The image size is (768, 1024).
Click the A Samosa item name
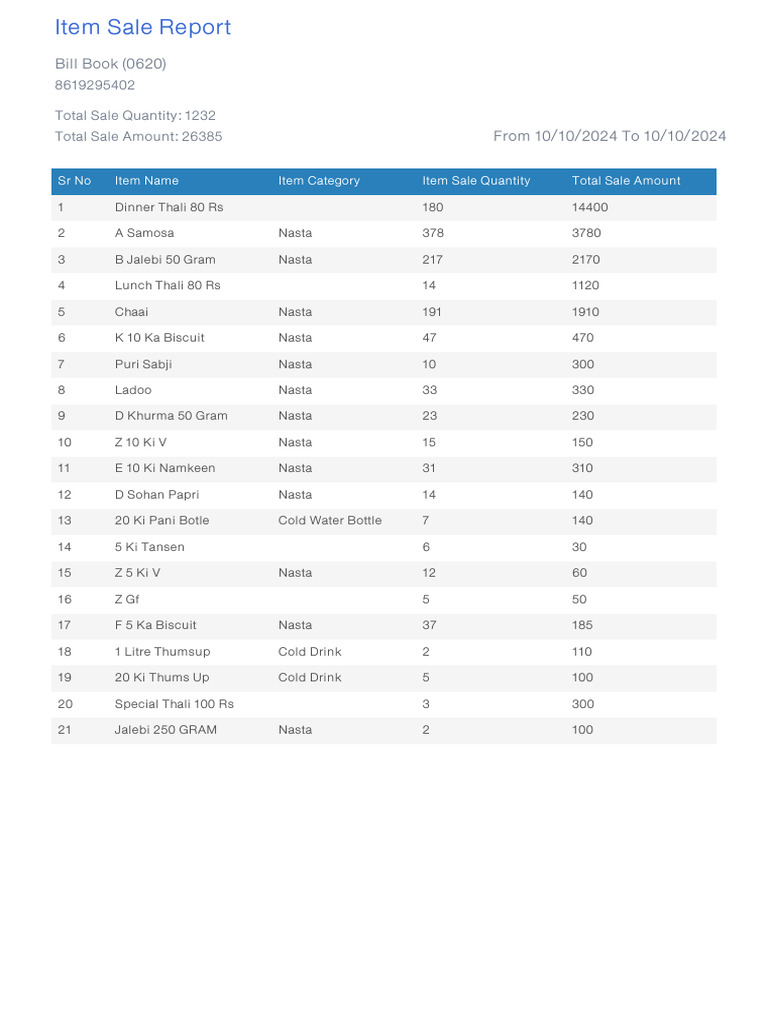tap(144, 233)
